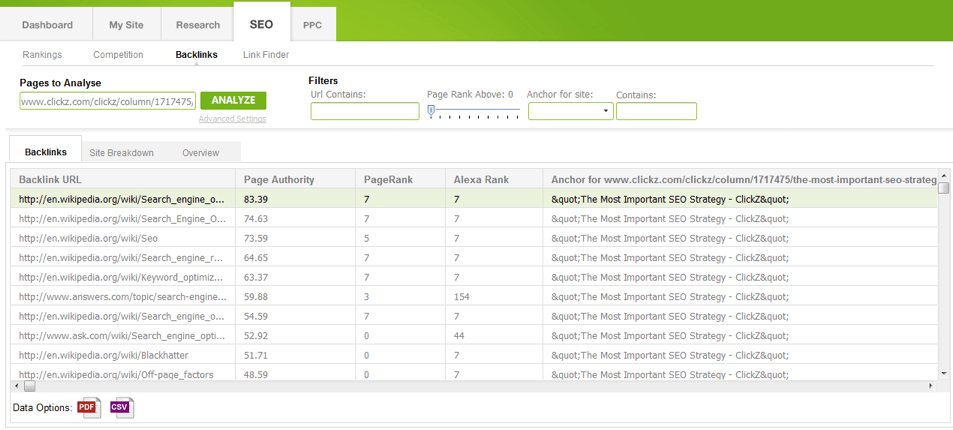Screen dimensions: 953x430
Task: Open the PPC tab
Action: click(312, 26)
